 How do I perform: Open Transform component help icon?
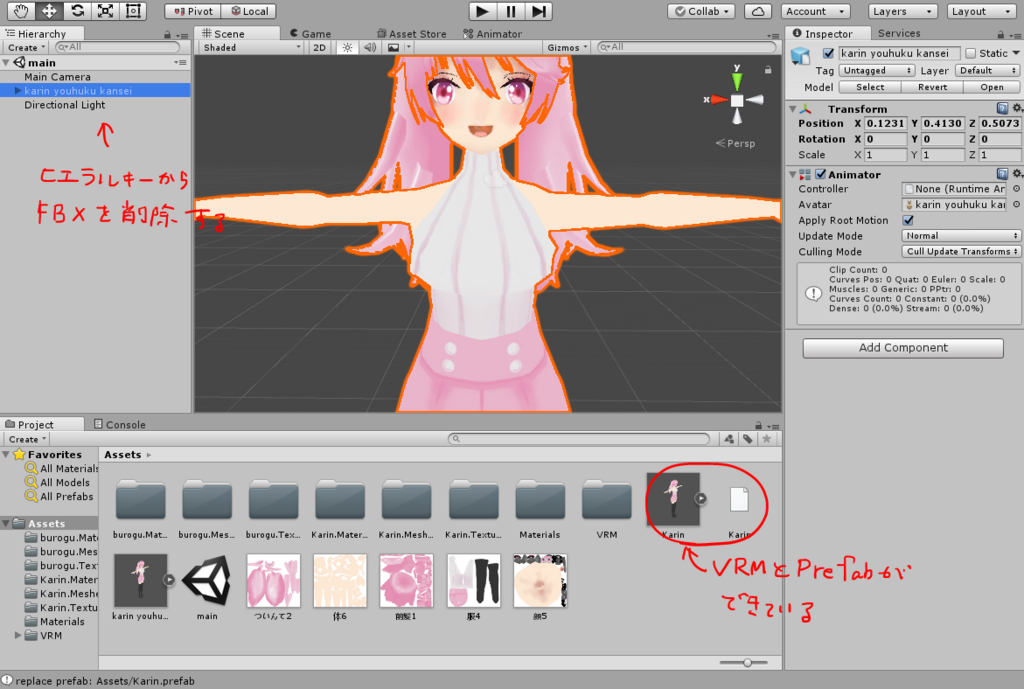pos(1002,108)
